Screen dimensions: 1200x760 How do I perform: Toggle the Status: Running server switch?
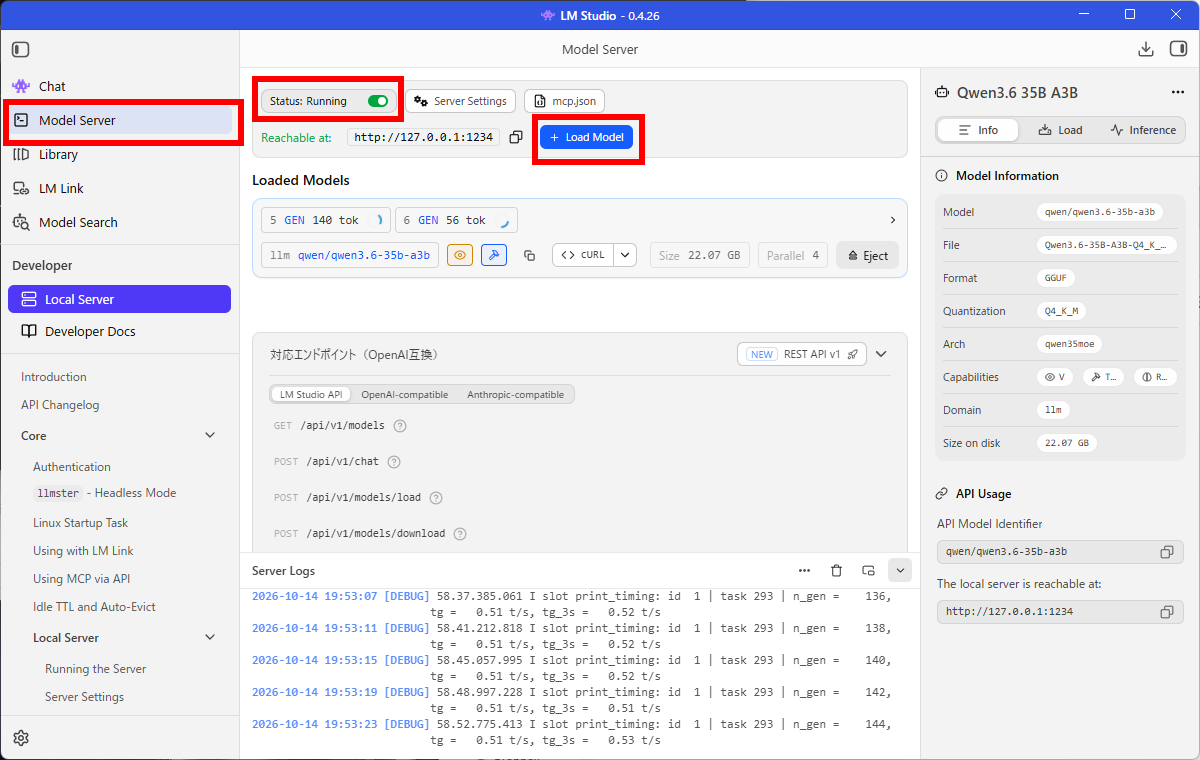tap(378, 101)
